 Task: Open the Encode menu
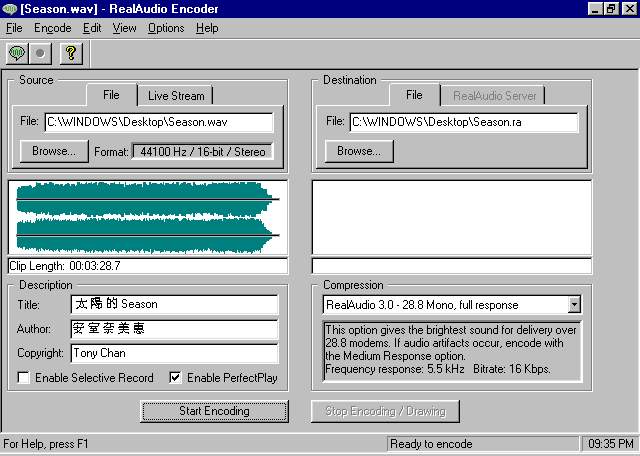pyautogui.click(x=53, y=28)
